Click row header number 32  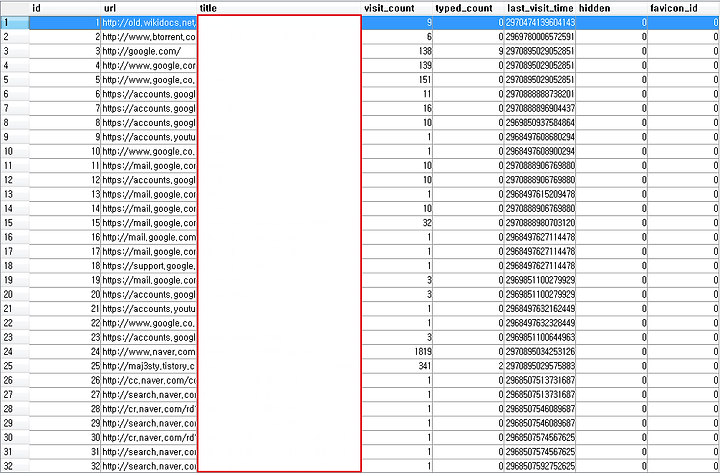point(15,466)
